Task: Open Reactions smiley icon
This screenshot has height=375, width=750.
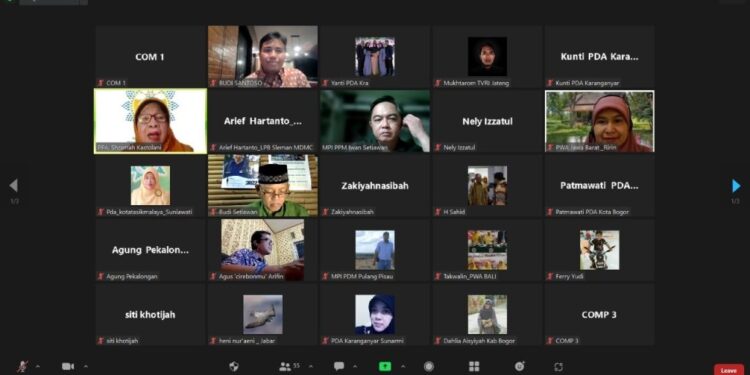Action: [x=519, y=366]
